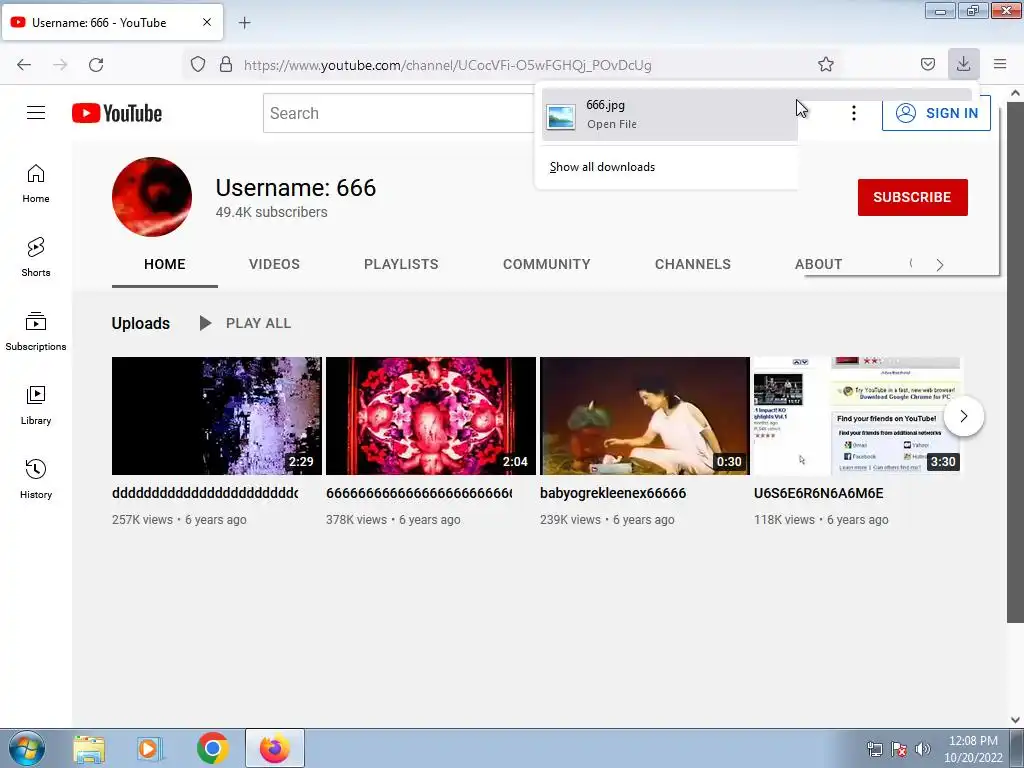Open the tracking protection shield icon
The height and width of the screenshot is (768, 1024).
coord(198,65)
